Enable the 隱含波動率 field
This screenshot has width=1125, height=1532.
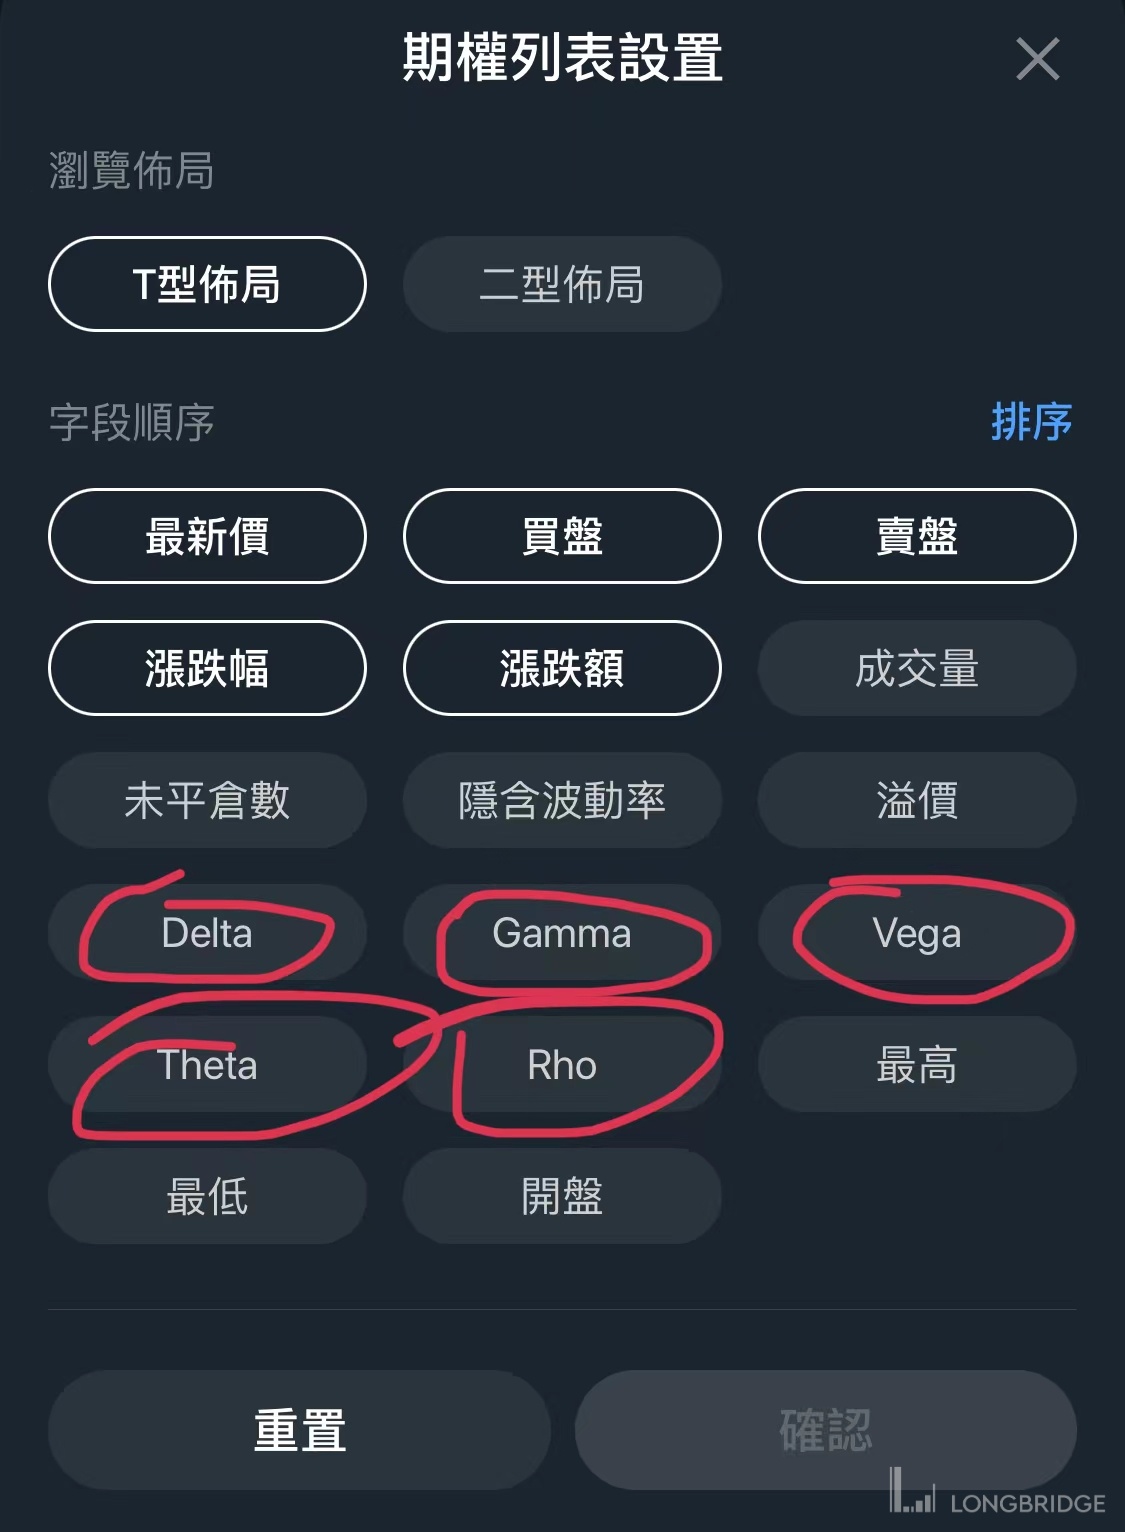[562, 800]
